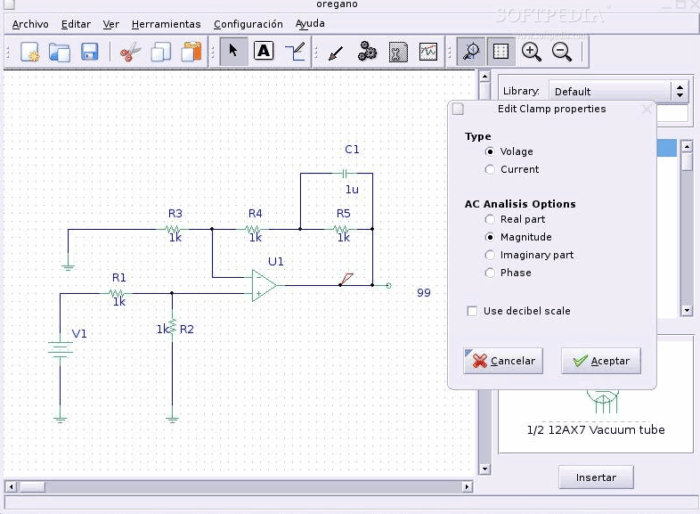
Task: Open the Library Default dropdown
Action: [x=618, y=92]
